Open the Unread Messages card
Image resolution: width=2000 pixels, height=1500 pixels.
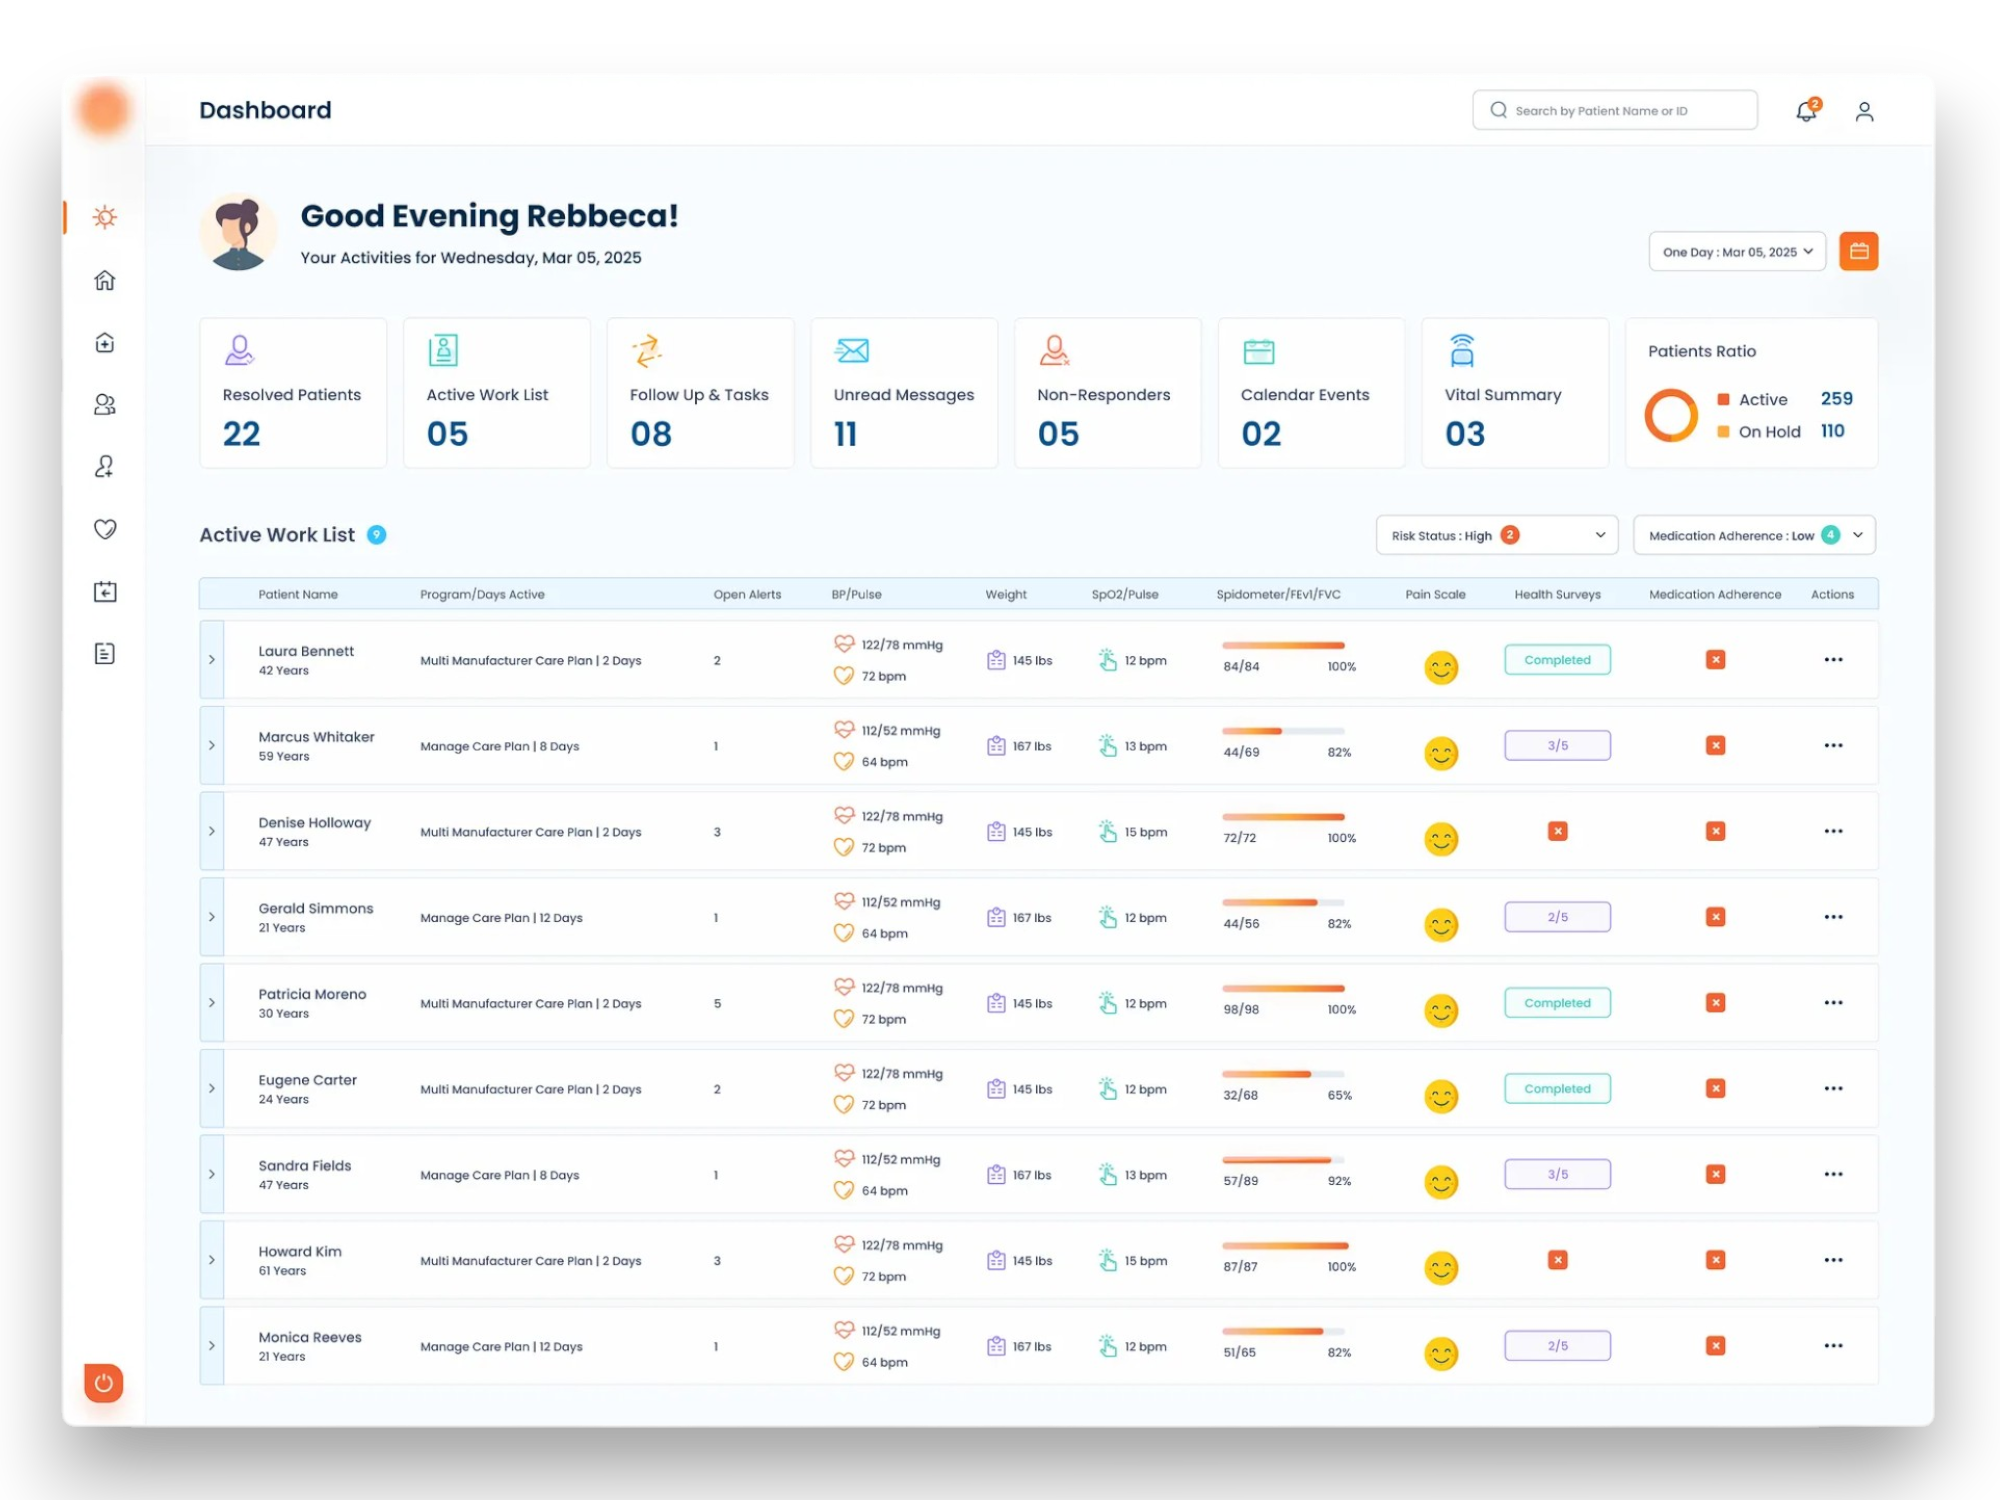pos(903,393)
